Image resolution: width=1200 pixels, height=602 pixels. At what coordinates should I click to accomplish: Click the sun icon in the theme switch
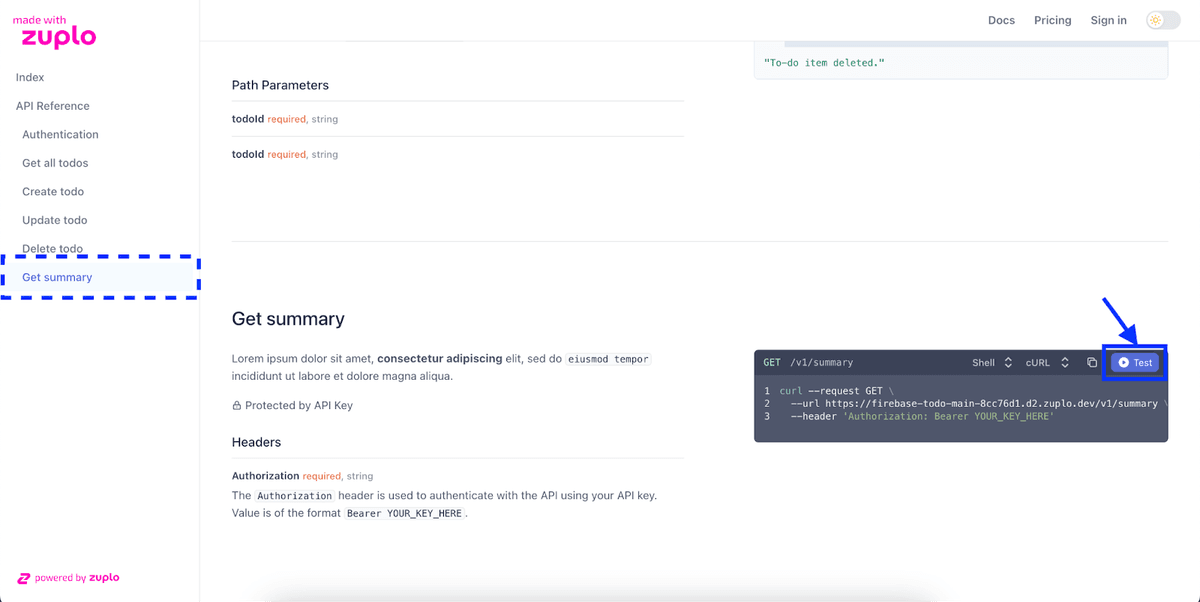coord(1156,20)
